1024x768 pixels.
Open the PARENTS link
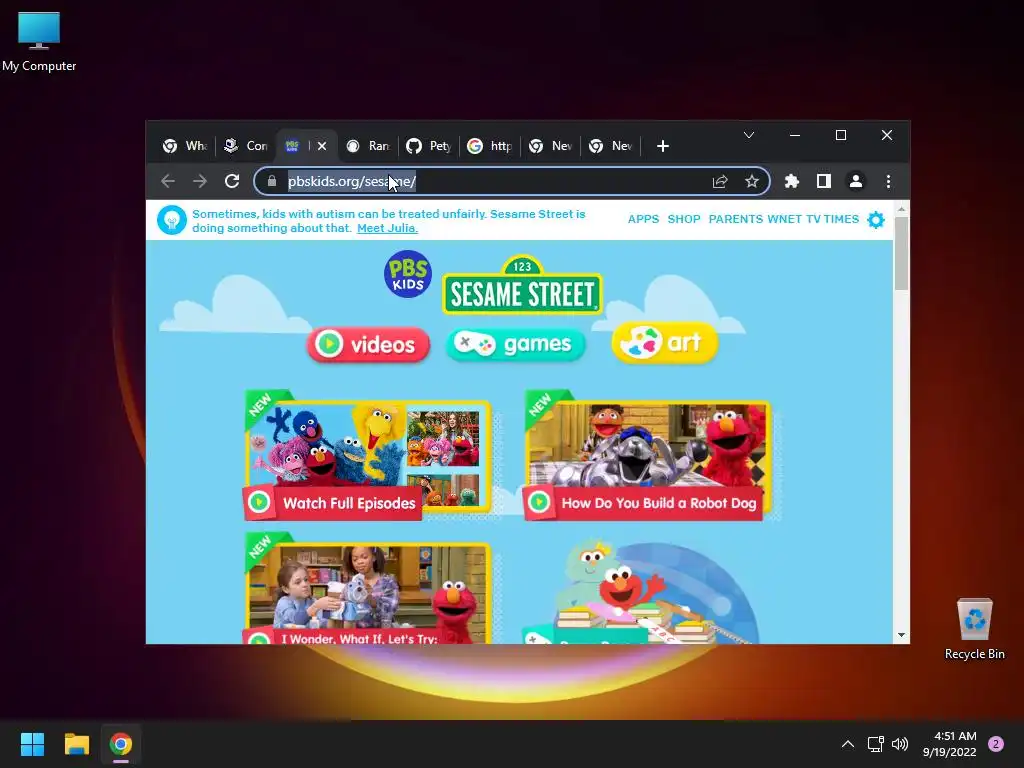click(x=735, y=219)
